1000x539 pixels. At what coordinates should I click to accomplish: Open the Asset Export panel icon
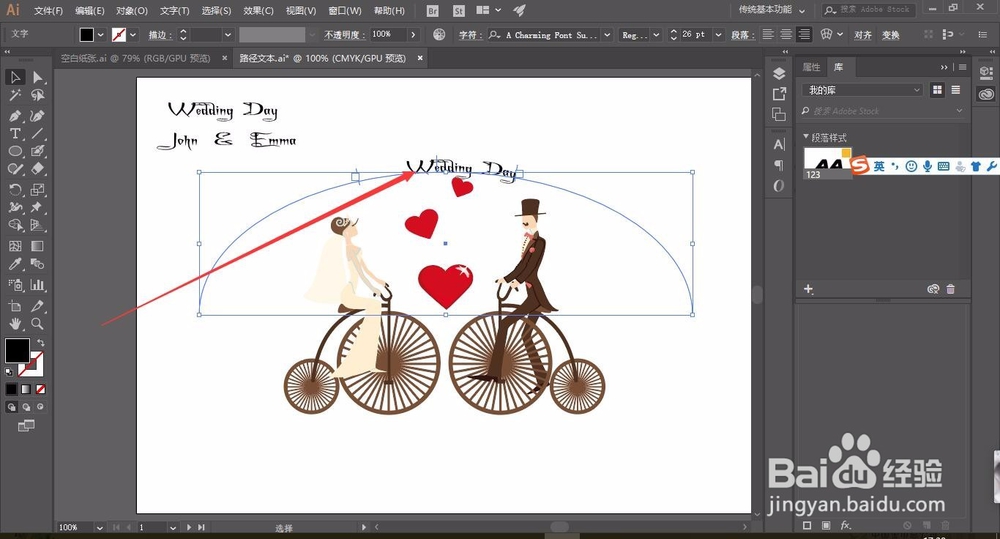point(779,94)
